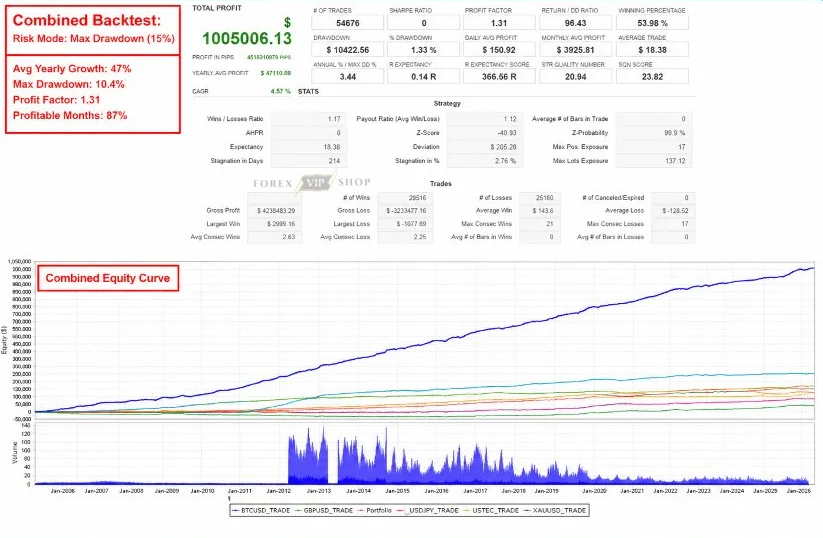Select the Monthly Avg Profit value $ 3925.81
This screenshot has width=823, height=538.
click(x=575, y=50)
